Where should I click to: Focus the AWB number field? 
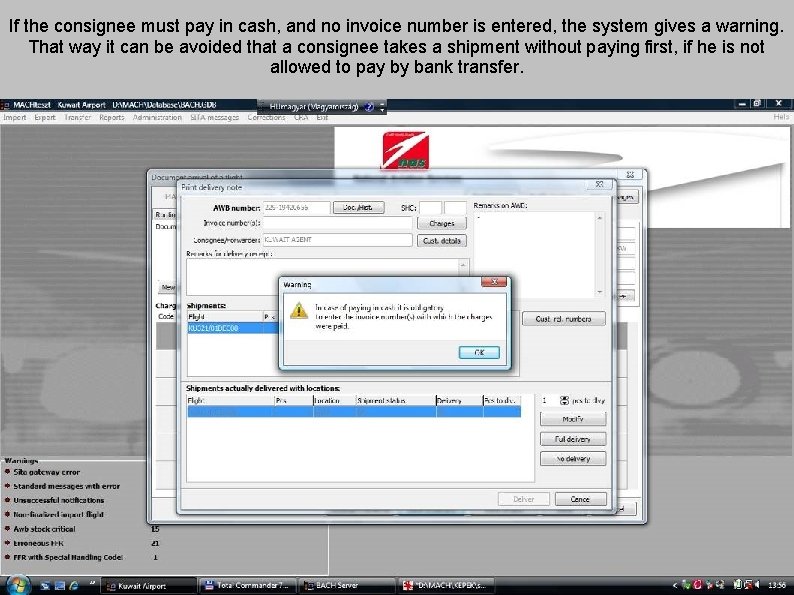pyautogui.click(x=296, y=208)
